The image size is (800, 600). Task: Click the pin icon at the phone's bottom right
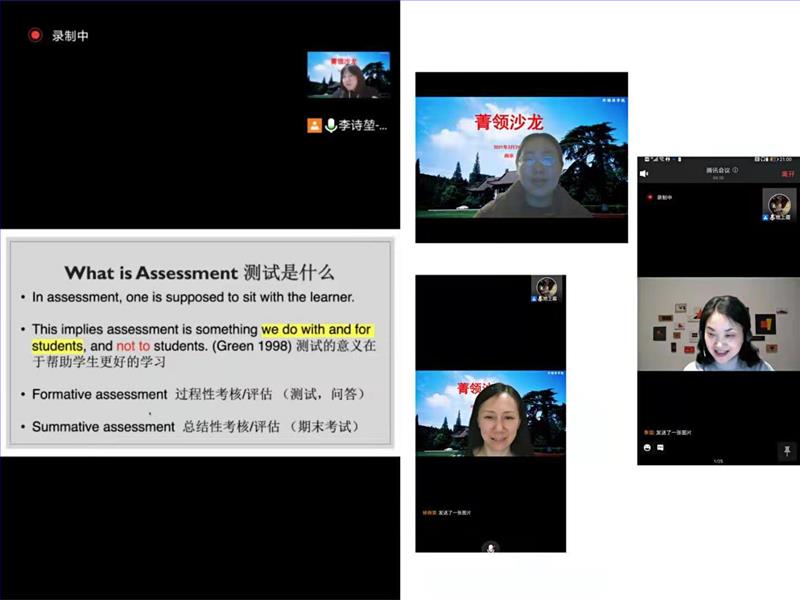coord(788,450)
